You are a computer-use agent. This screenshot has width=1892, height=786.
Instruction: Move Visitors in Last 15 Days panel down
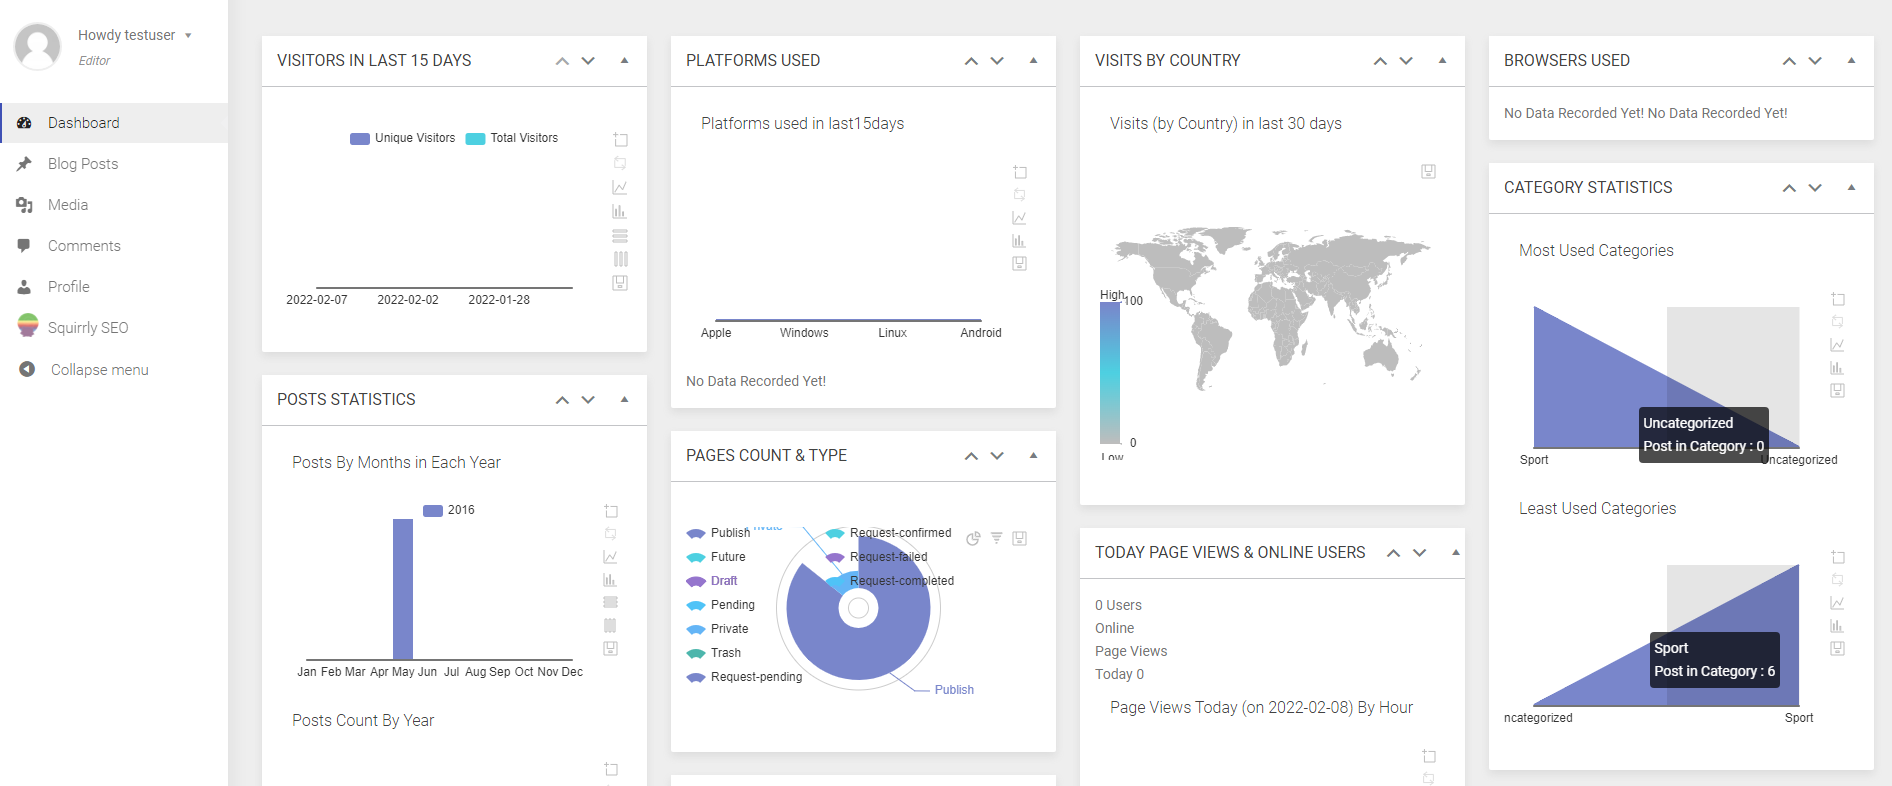coord(588,61)
